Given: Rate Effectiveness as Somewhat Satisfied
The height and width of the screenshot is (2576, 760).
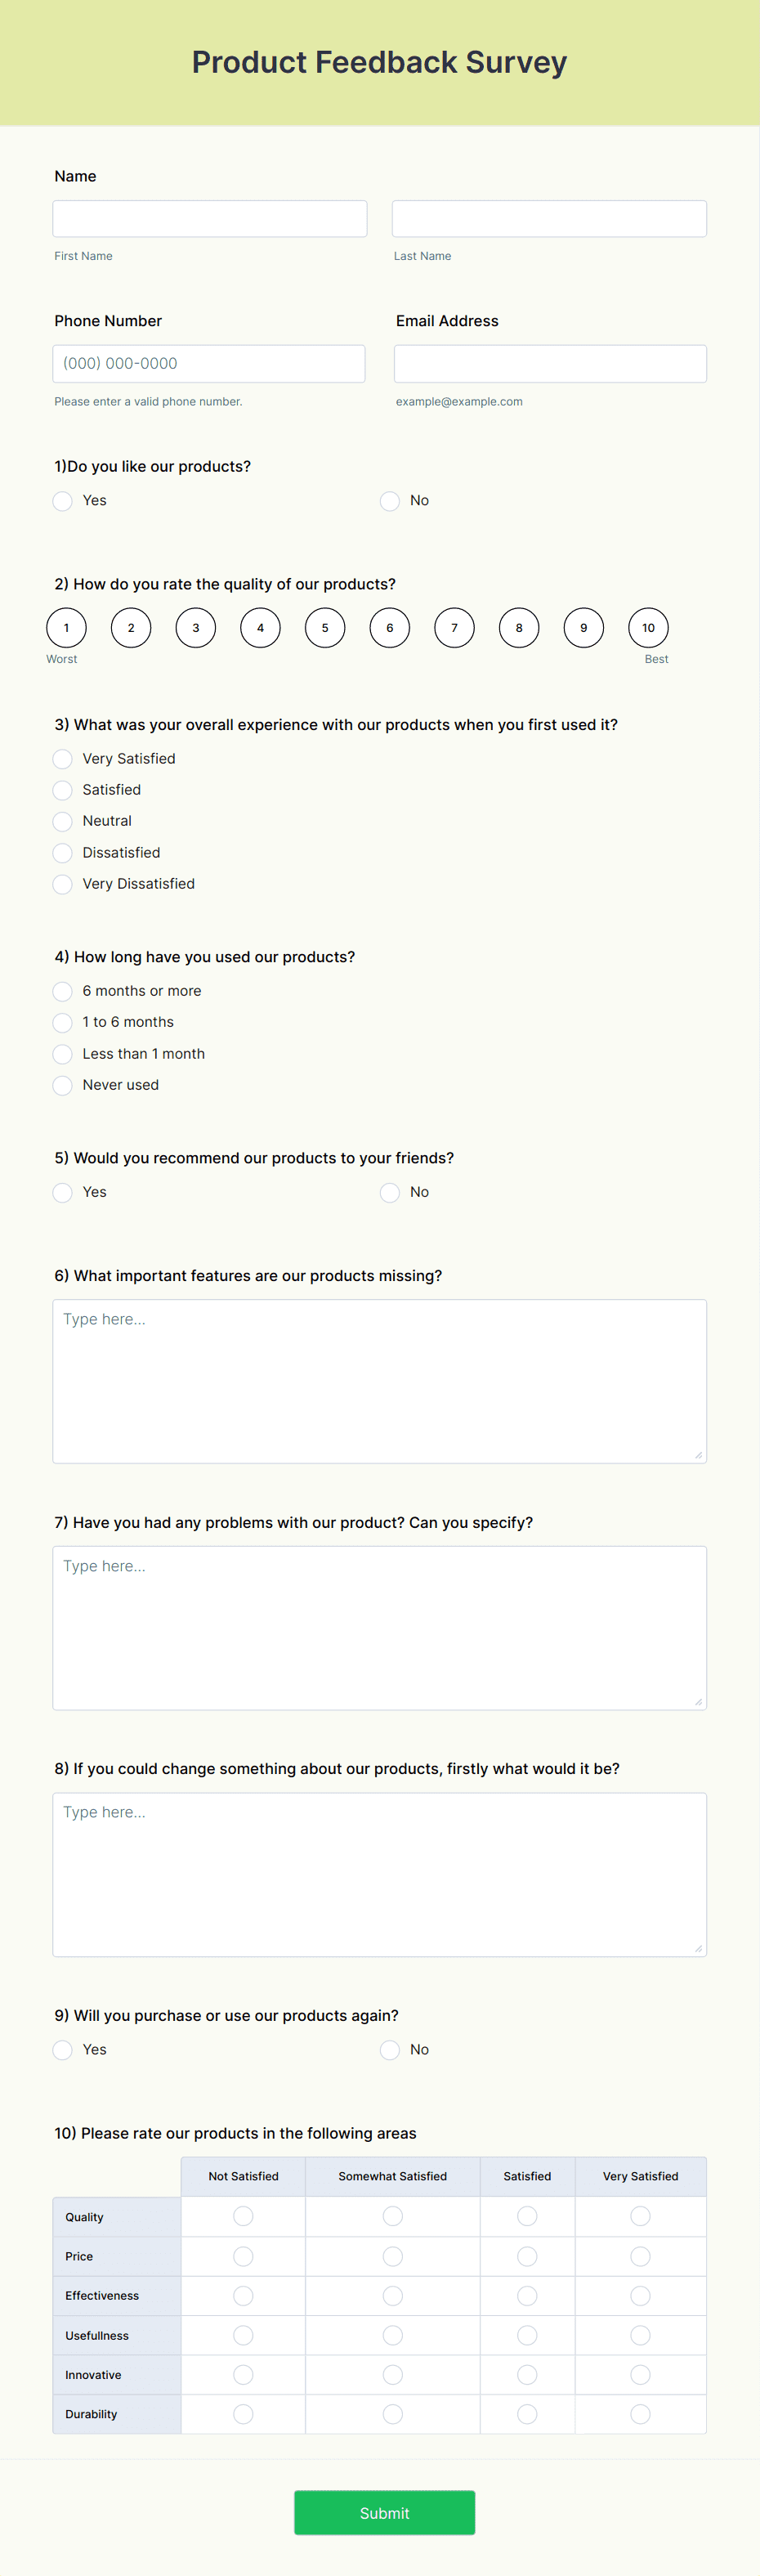Looking at the screenshot, I should (392, 2295).
